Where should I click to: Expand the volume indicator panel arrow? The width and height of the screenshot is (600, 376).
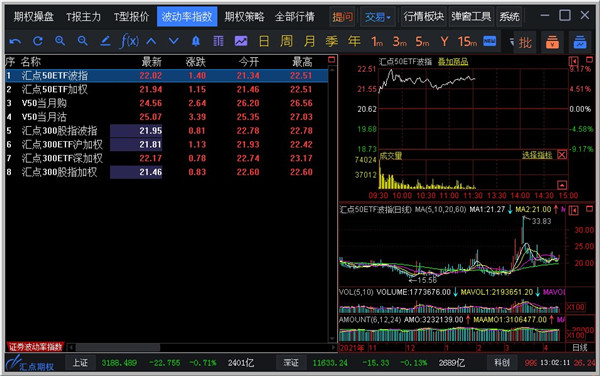[562, 185]
